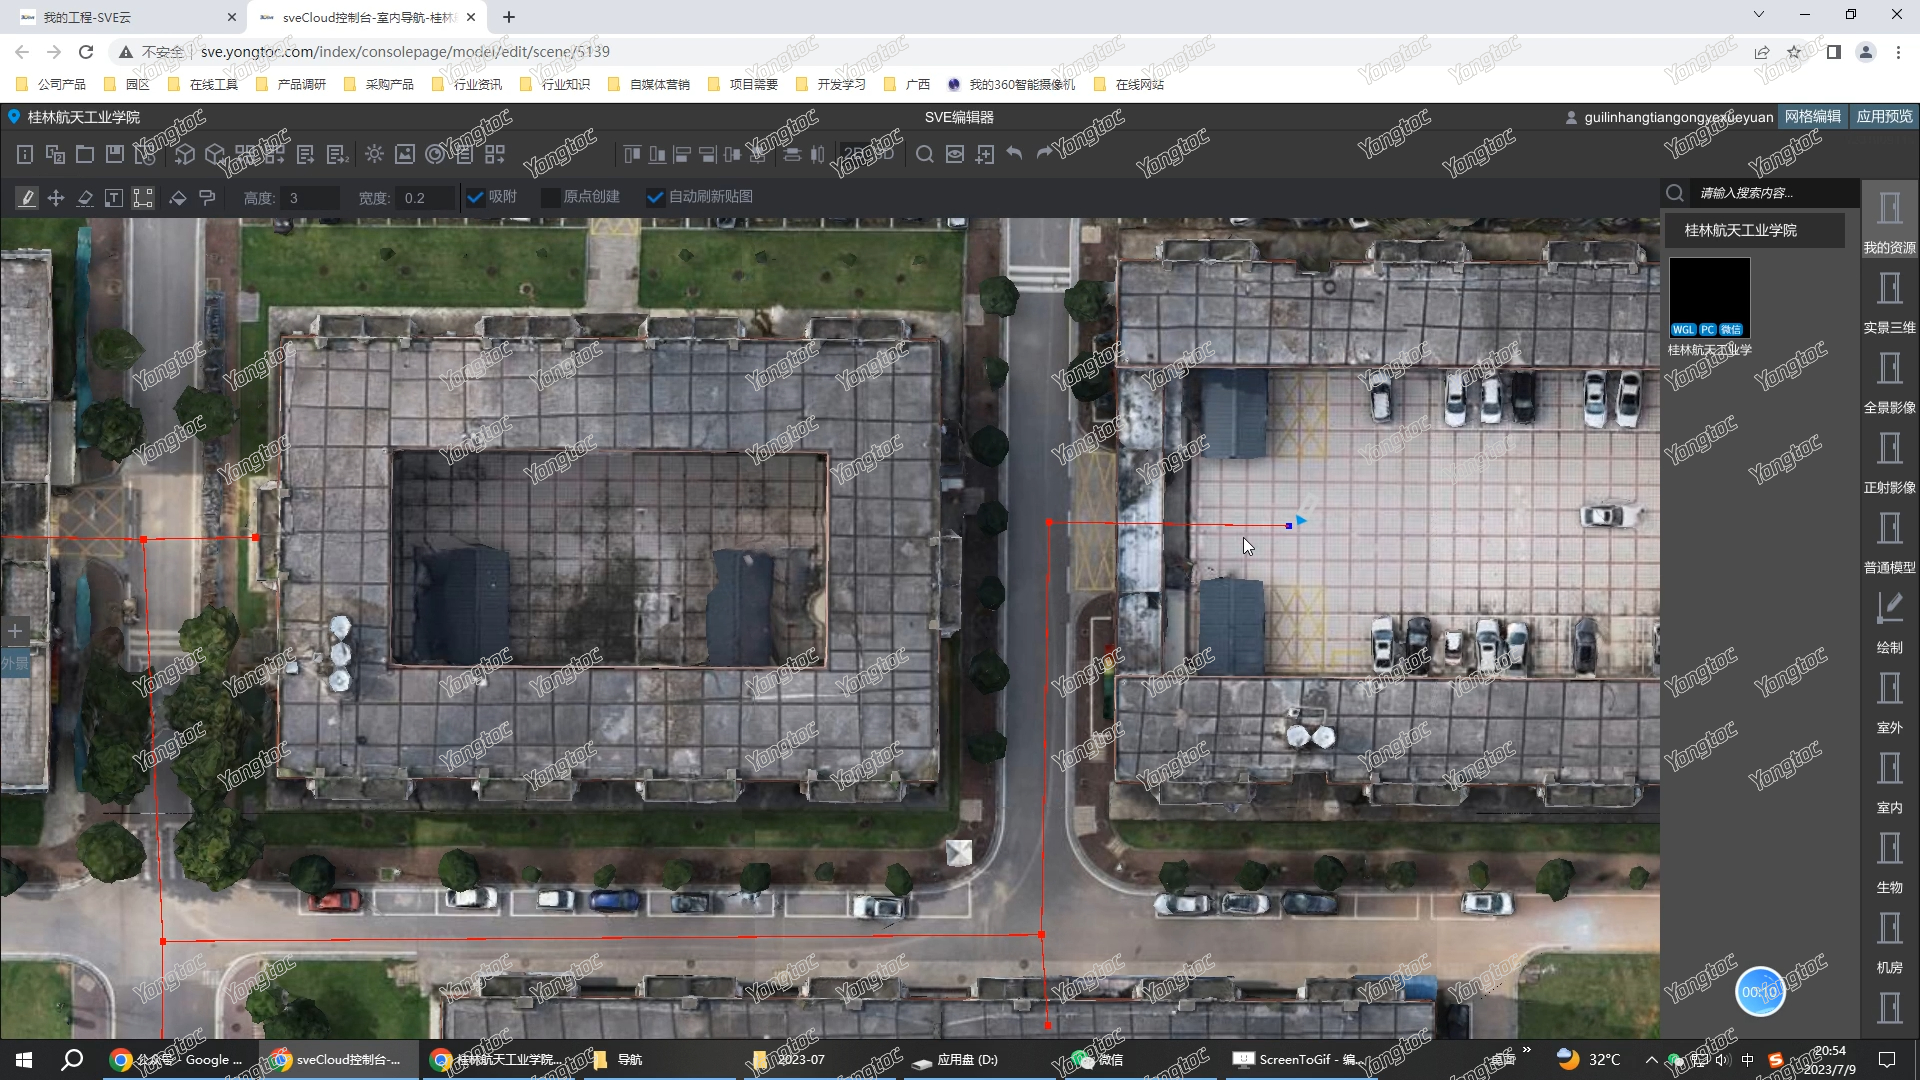Open the 室外 resource tab

click(1889, 702)
